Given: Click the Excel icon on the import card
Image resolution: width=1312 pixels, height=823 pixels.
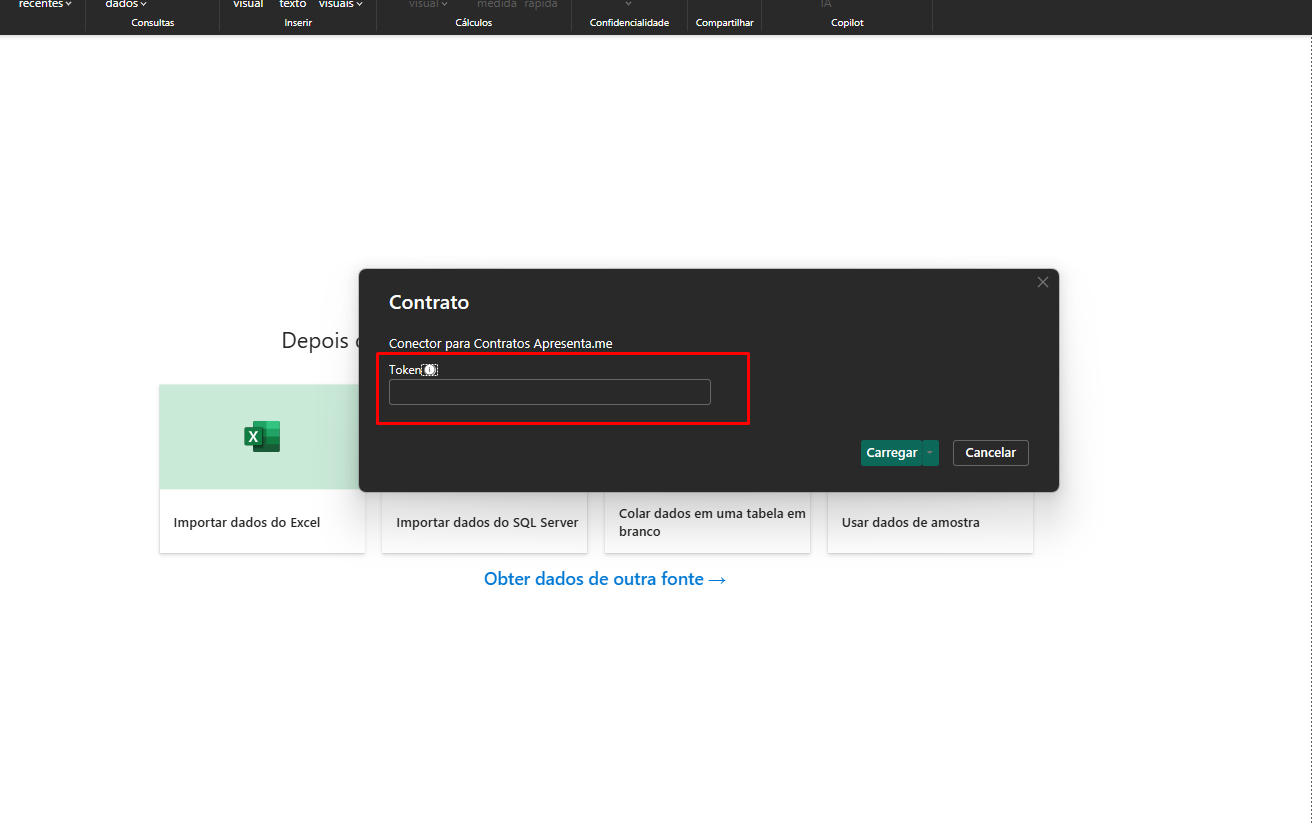Looking at the screenshot, I should click(x=262, y=437).
